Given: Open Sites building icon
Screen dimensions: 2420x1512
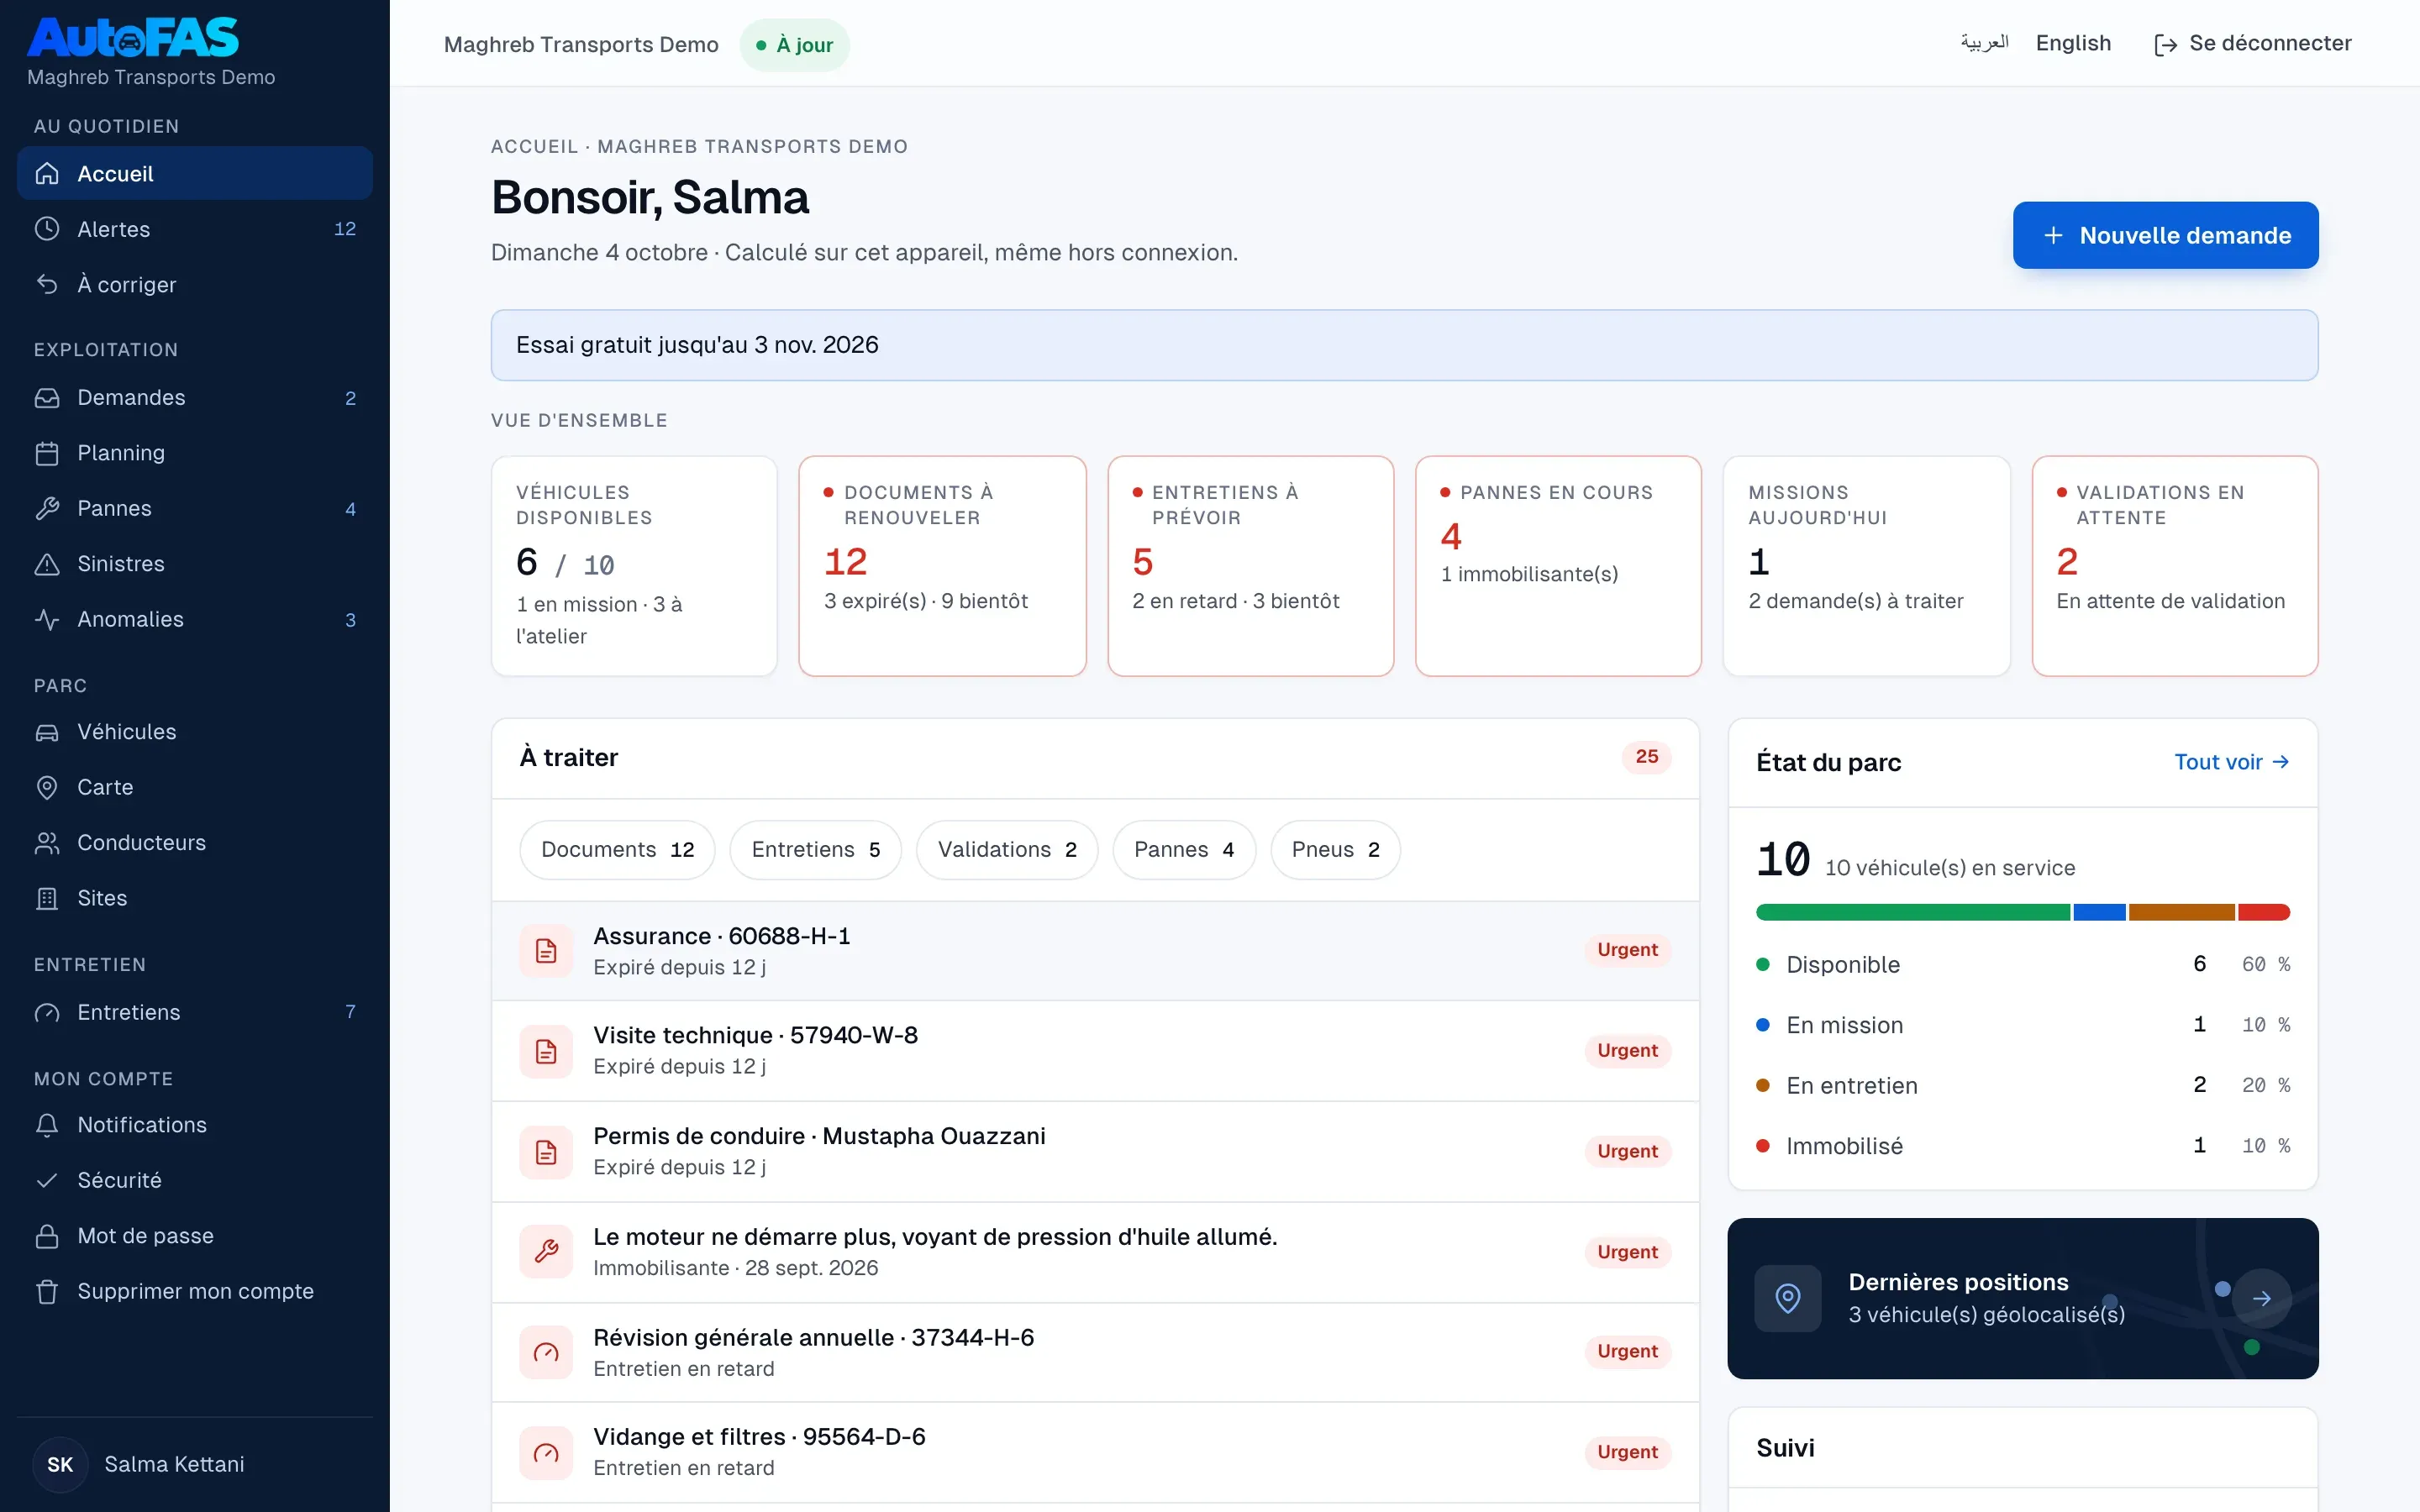Looking at the screenshot, I should [47, 899].
